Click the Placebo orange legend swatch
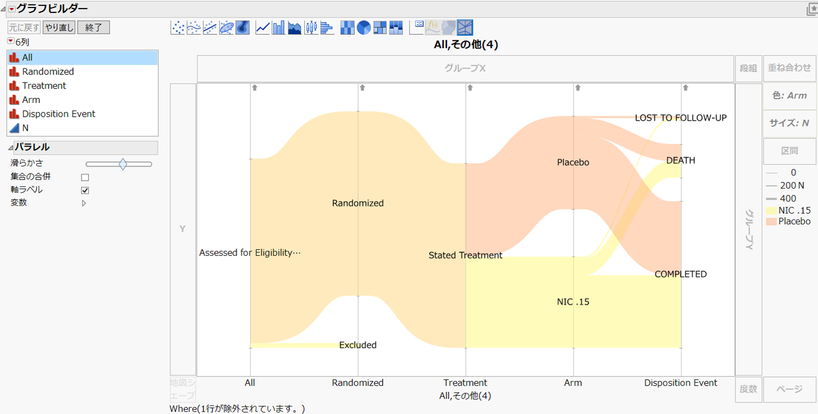This screenshot has width=818, height=414. tap(771, 222)
